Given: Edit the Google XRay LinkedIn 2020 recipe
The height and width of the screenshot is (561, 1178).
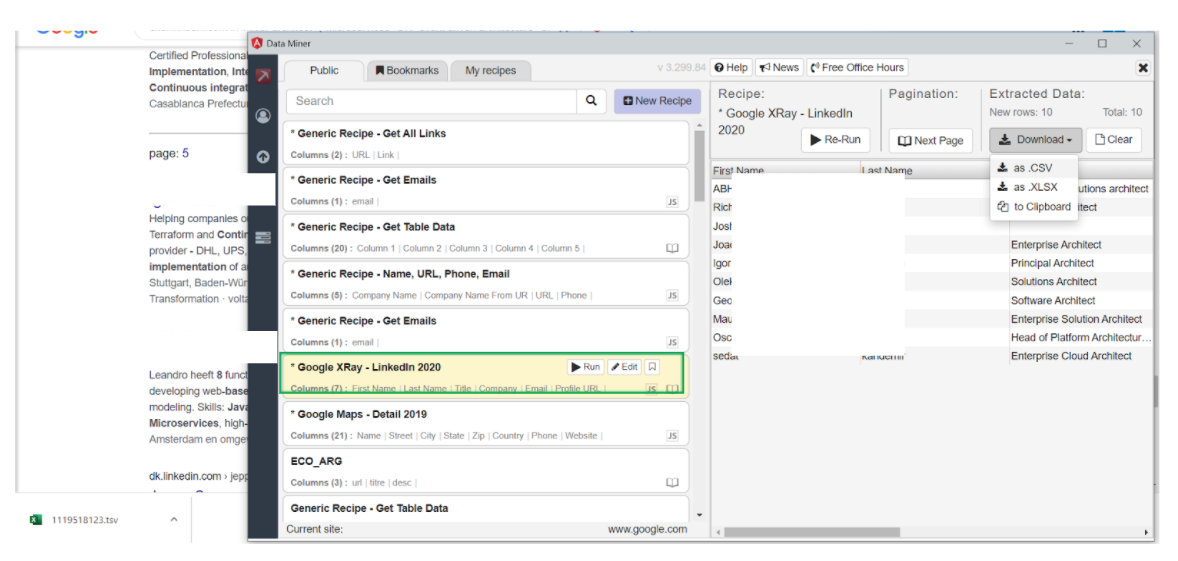Looking at the screenshot, I should tap(624, 367).
